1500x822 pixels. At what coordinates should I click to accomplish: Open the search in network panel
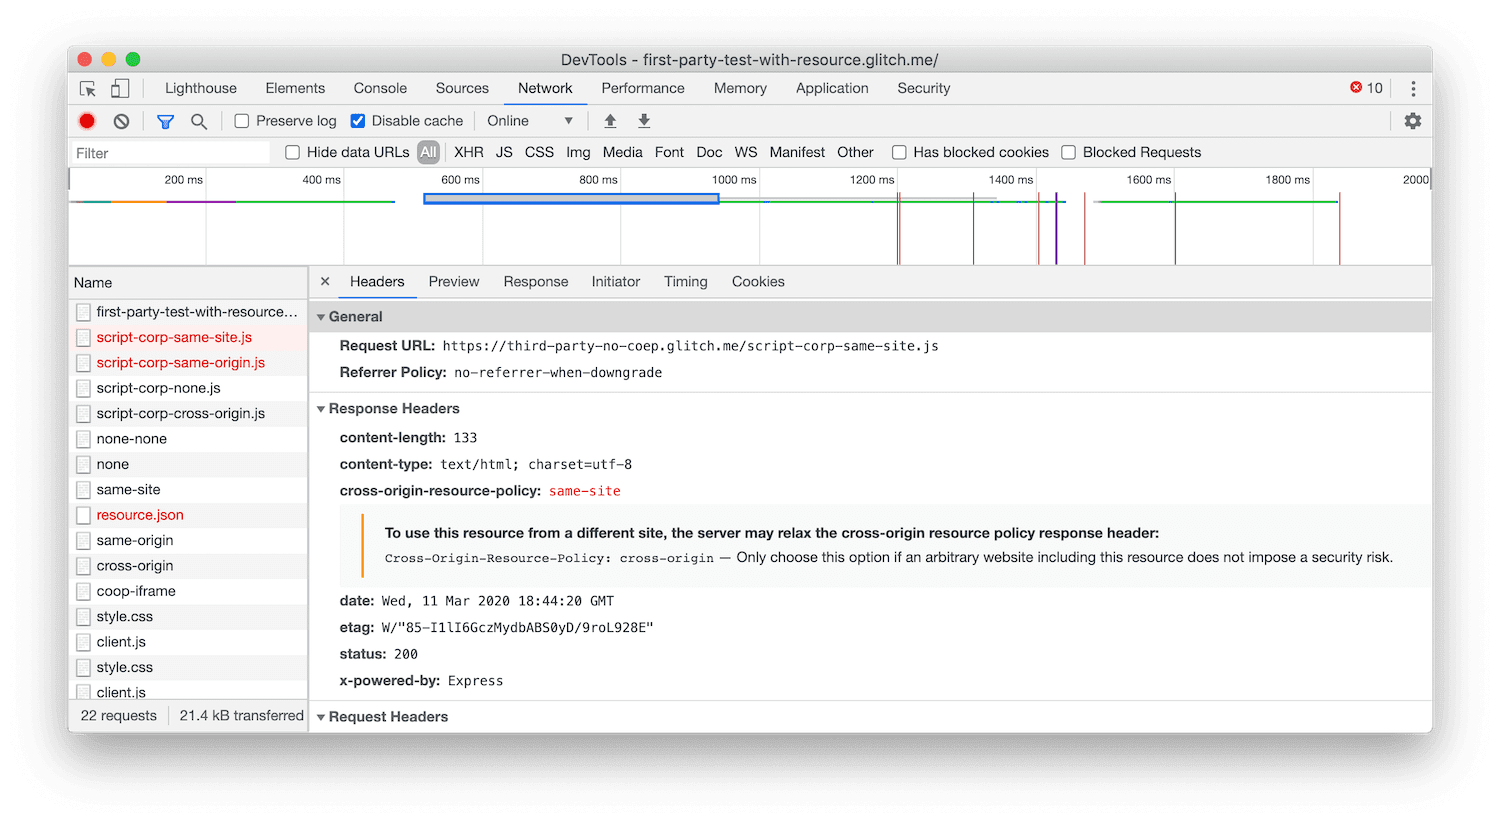[198, 120]
